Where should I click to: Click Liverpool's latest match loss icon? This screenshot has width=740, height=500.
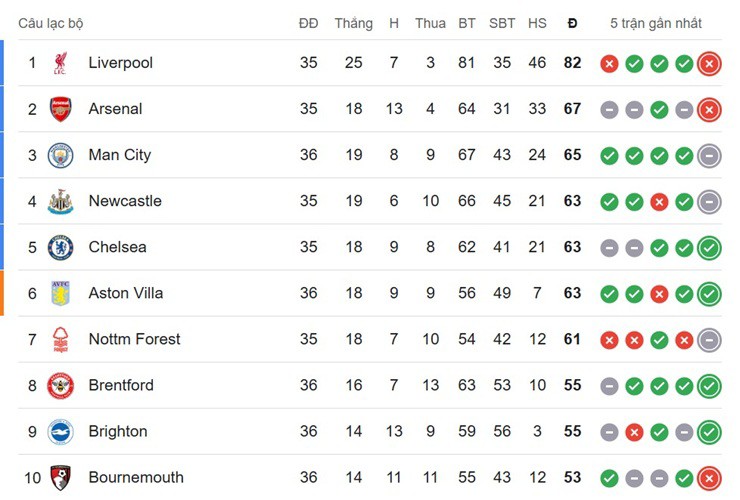[709, 64]
